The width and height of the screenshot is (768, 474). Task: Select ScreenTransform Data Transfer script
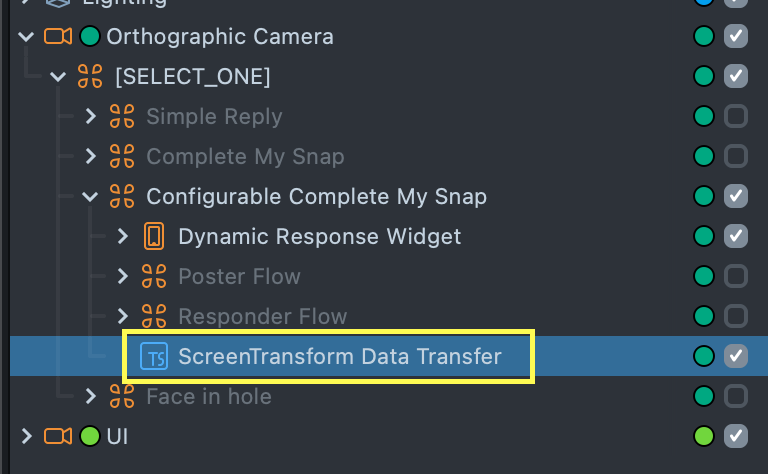pos(340,356)
